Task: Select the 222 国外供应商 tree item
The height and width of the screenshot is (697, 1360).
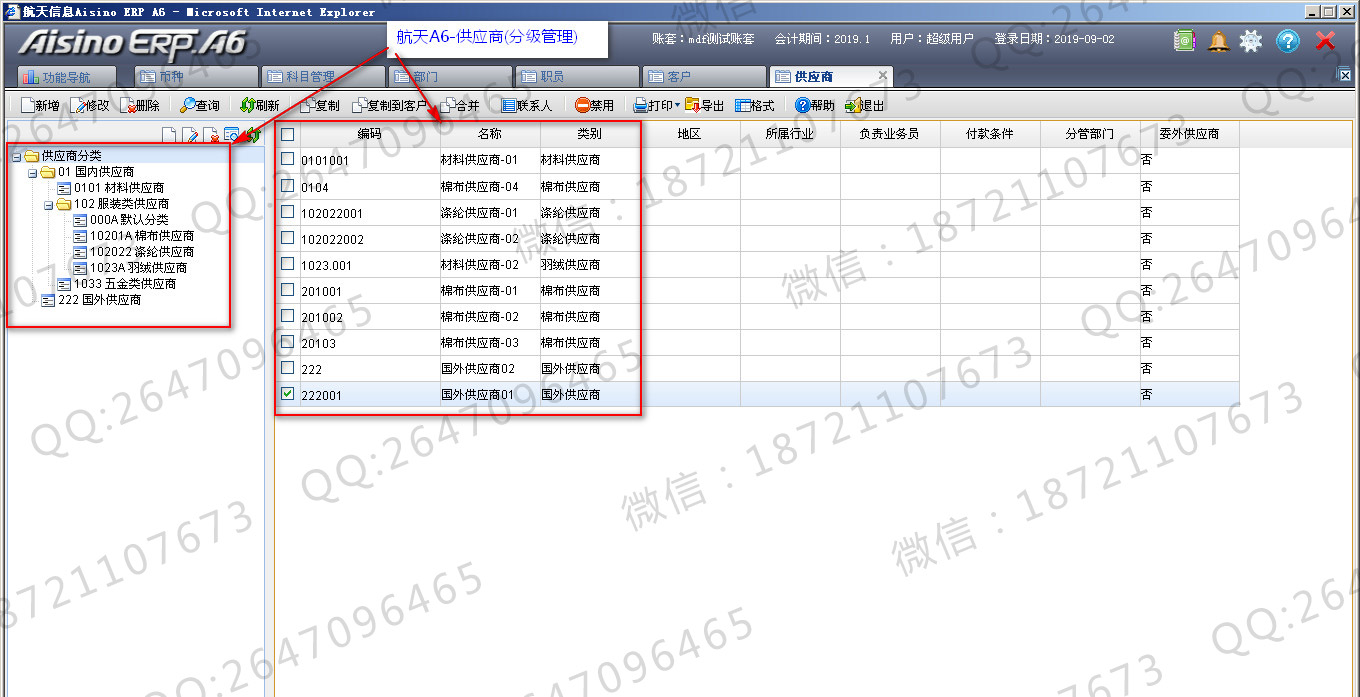Action: click(x=99, y=300)
